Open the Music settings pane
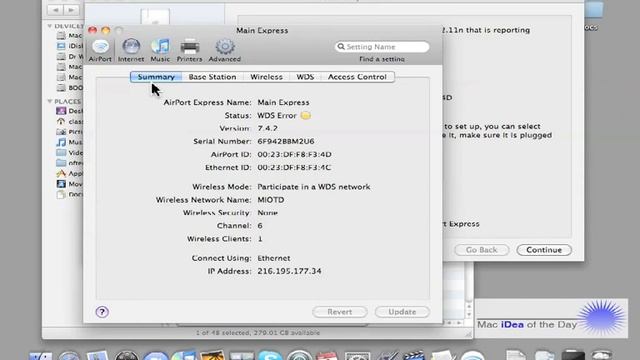The image size is (640, 360). [x=160, y=50]
